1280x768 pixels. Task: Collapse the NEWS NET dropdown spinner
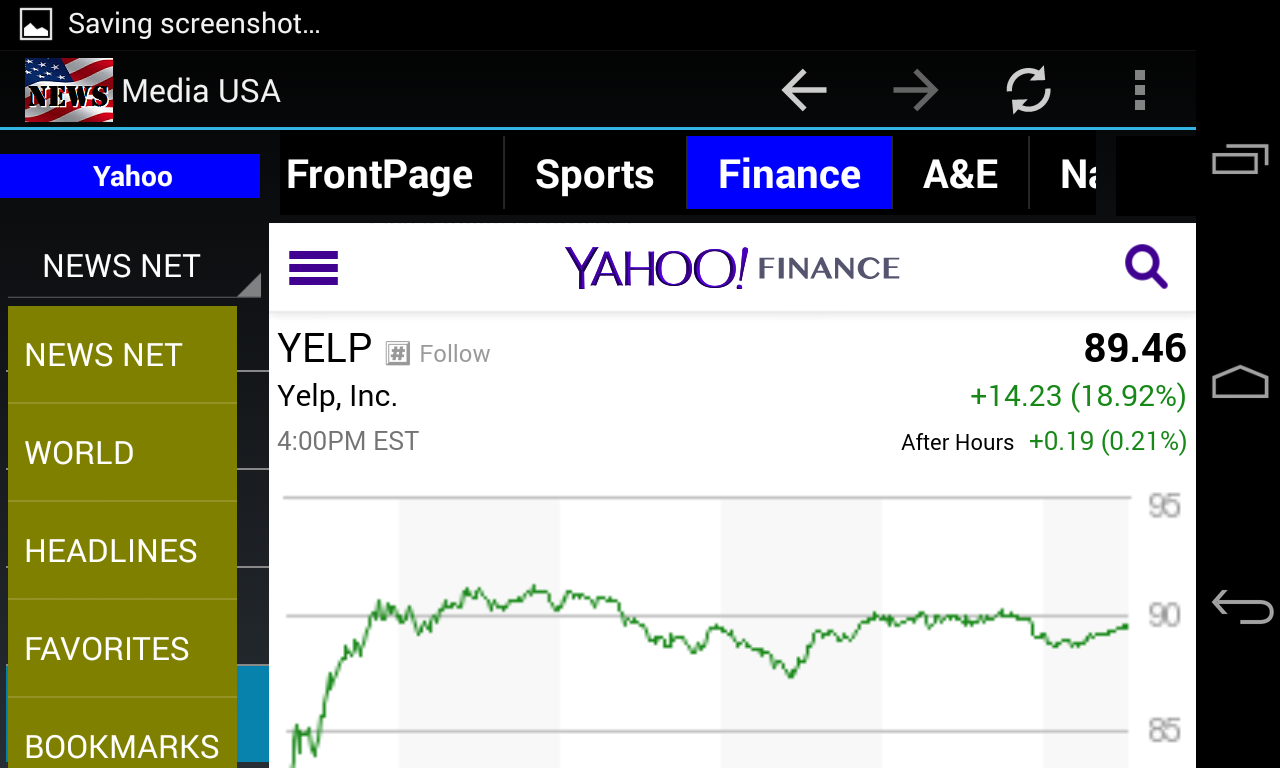click(x=133, y=267)
